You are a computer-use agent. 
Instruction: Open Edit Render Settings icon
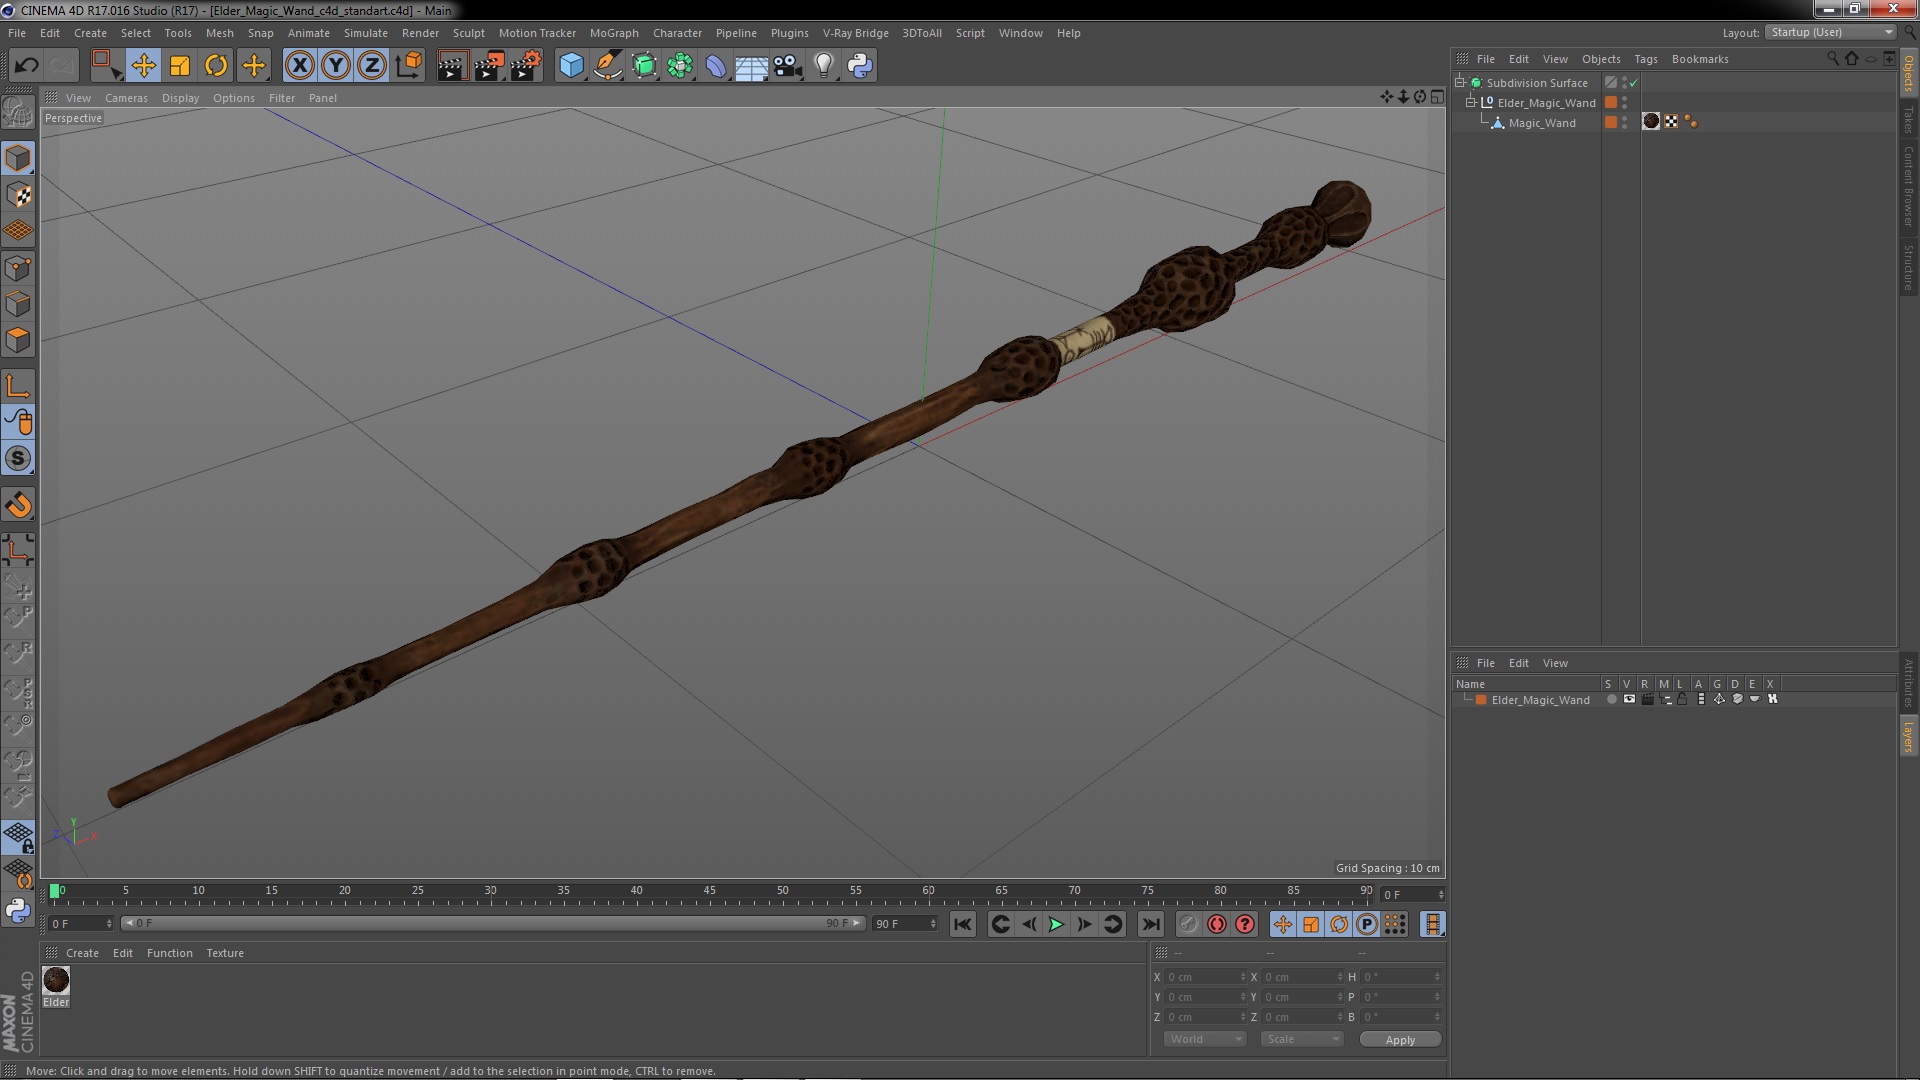tap(526, 66)
